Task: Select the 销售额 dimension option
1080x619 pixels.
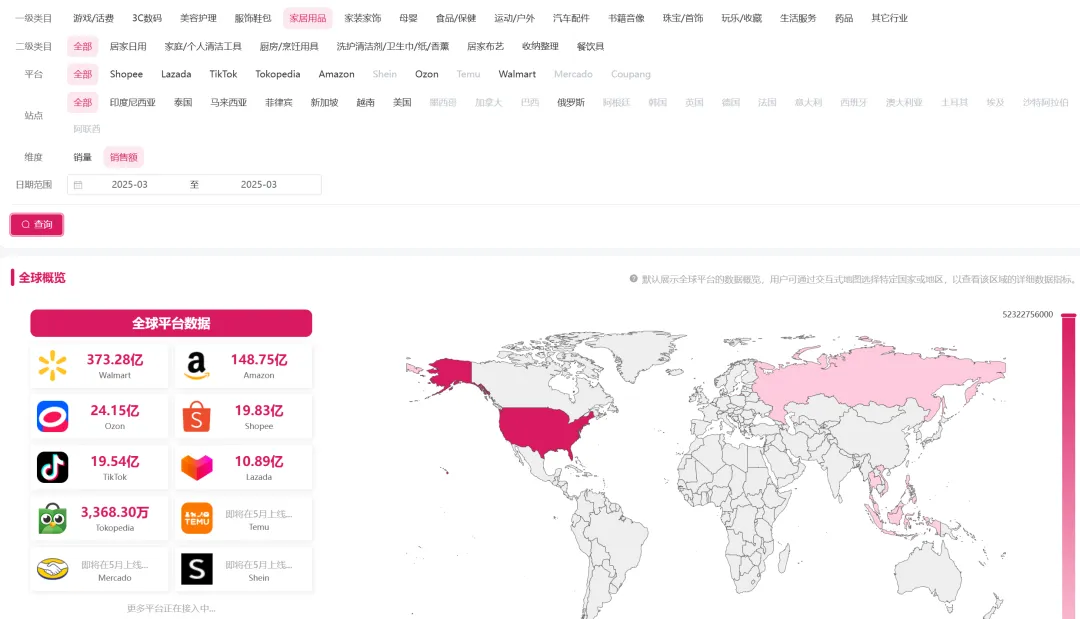Action: (x=126, y=157)
